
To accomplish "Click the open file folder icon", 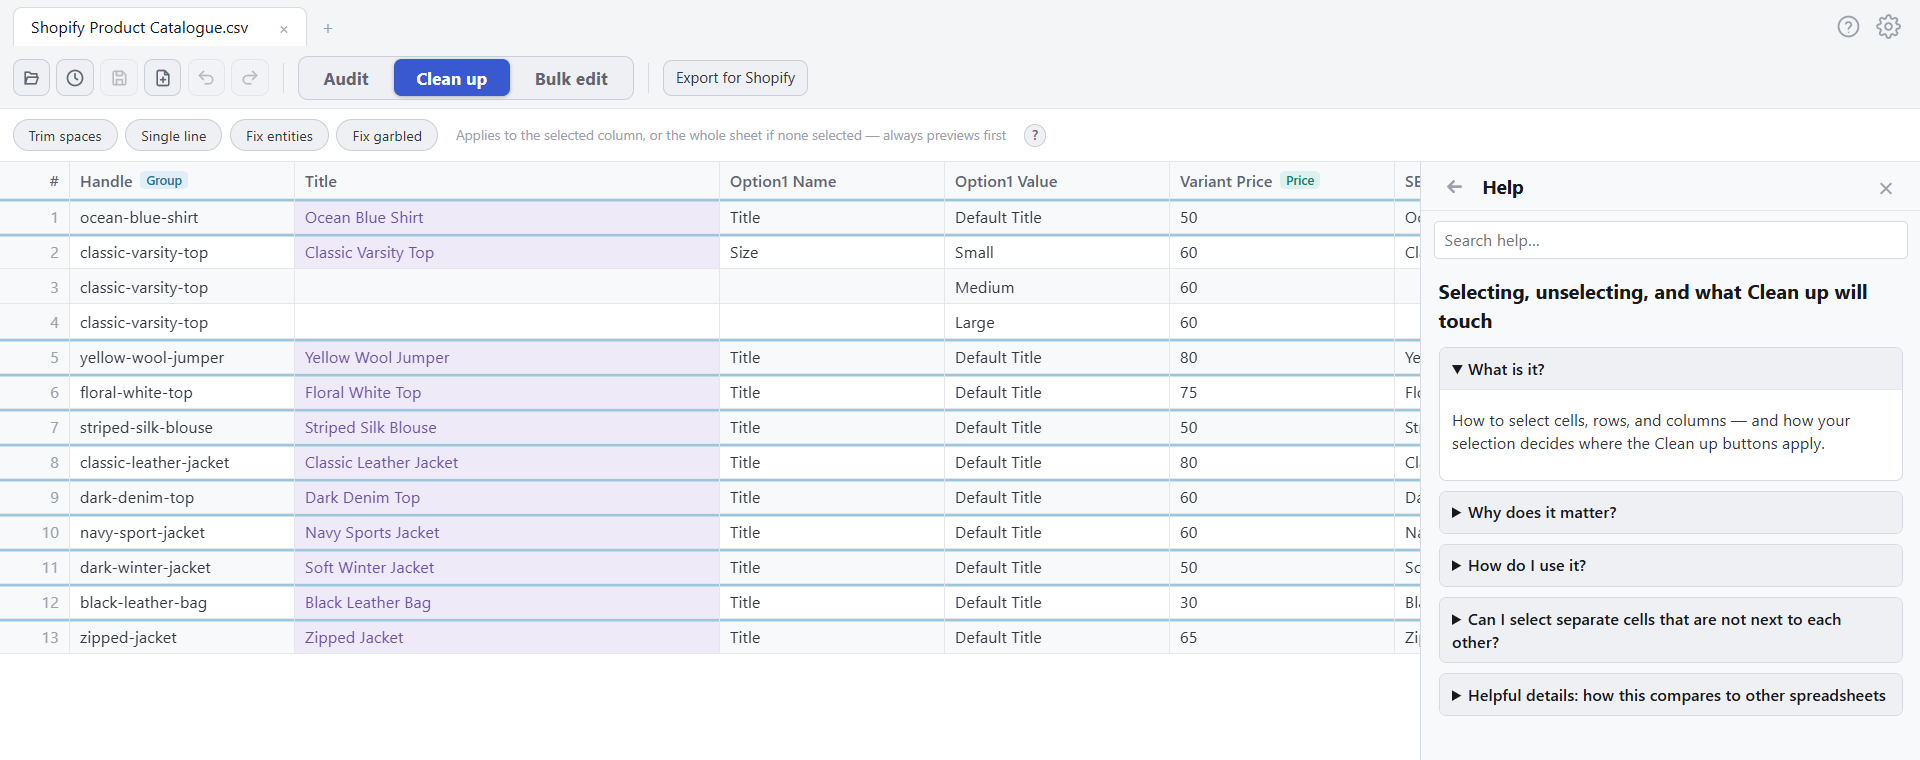I will click(31, 78).
